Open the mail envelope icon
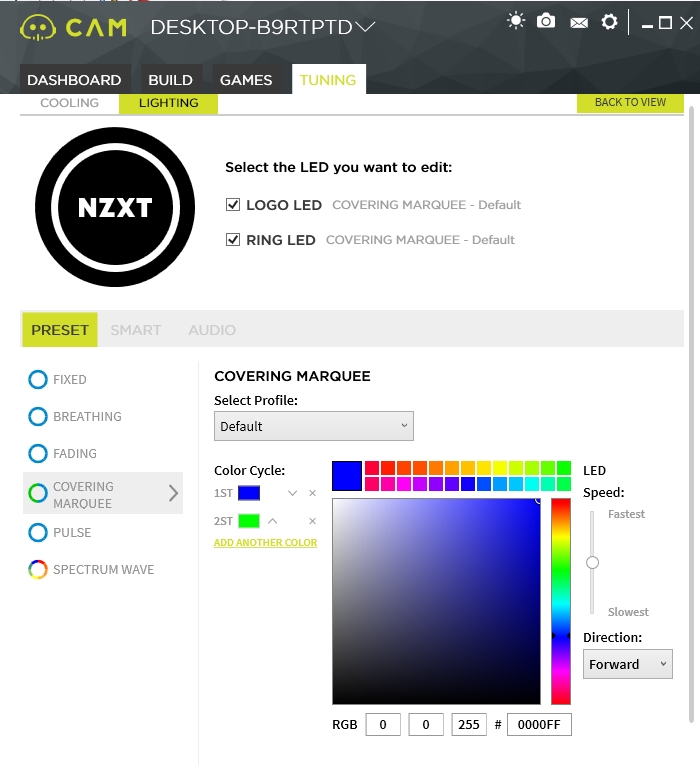The image size is (700, 765). click(x=579, y=23)
